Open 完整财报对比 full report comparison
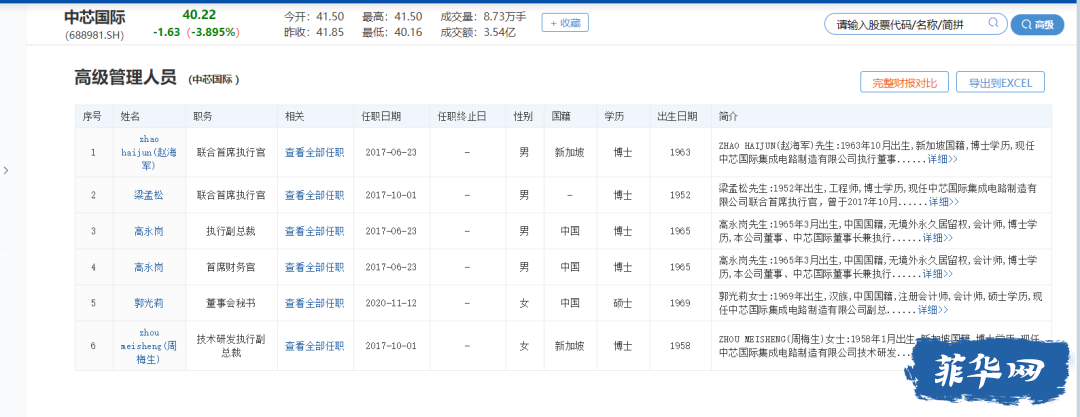Viewport: 1080px width, 417px height. 904,82
